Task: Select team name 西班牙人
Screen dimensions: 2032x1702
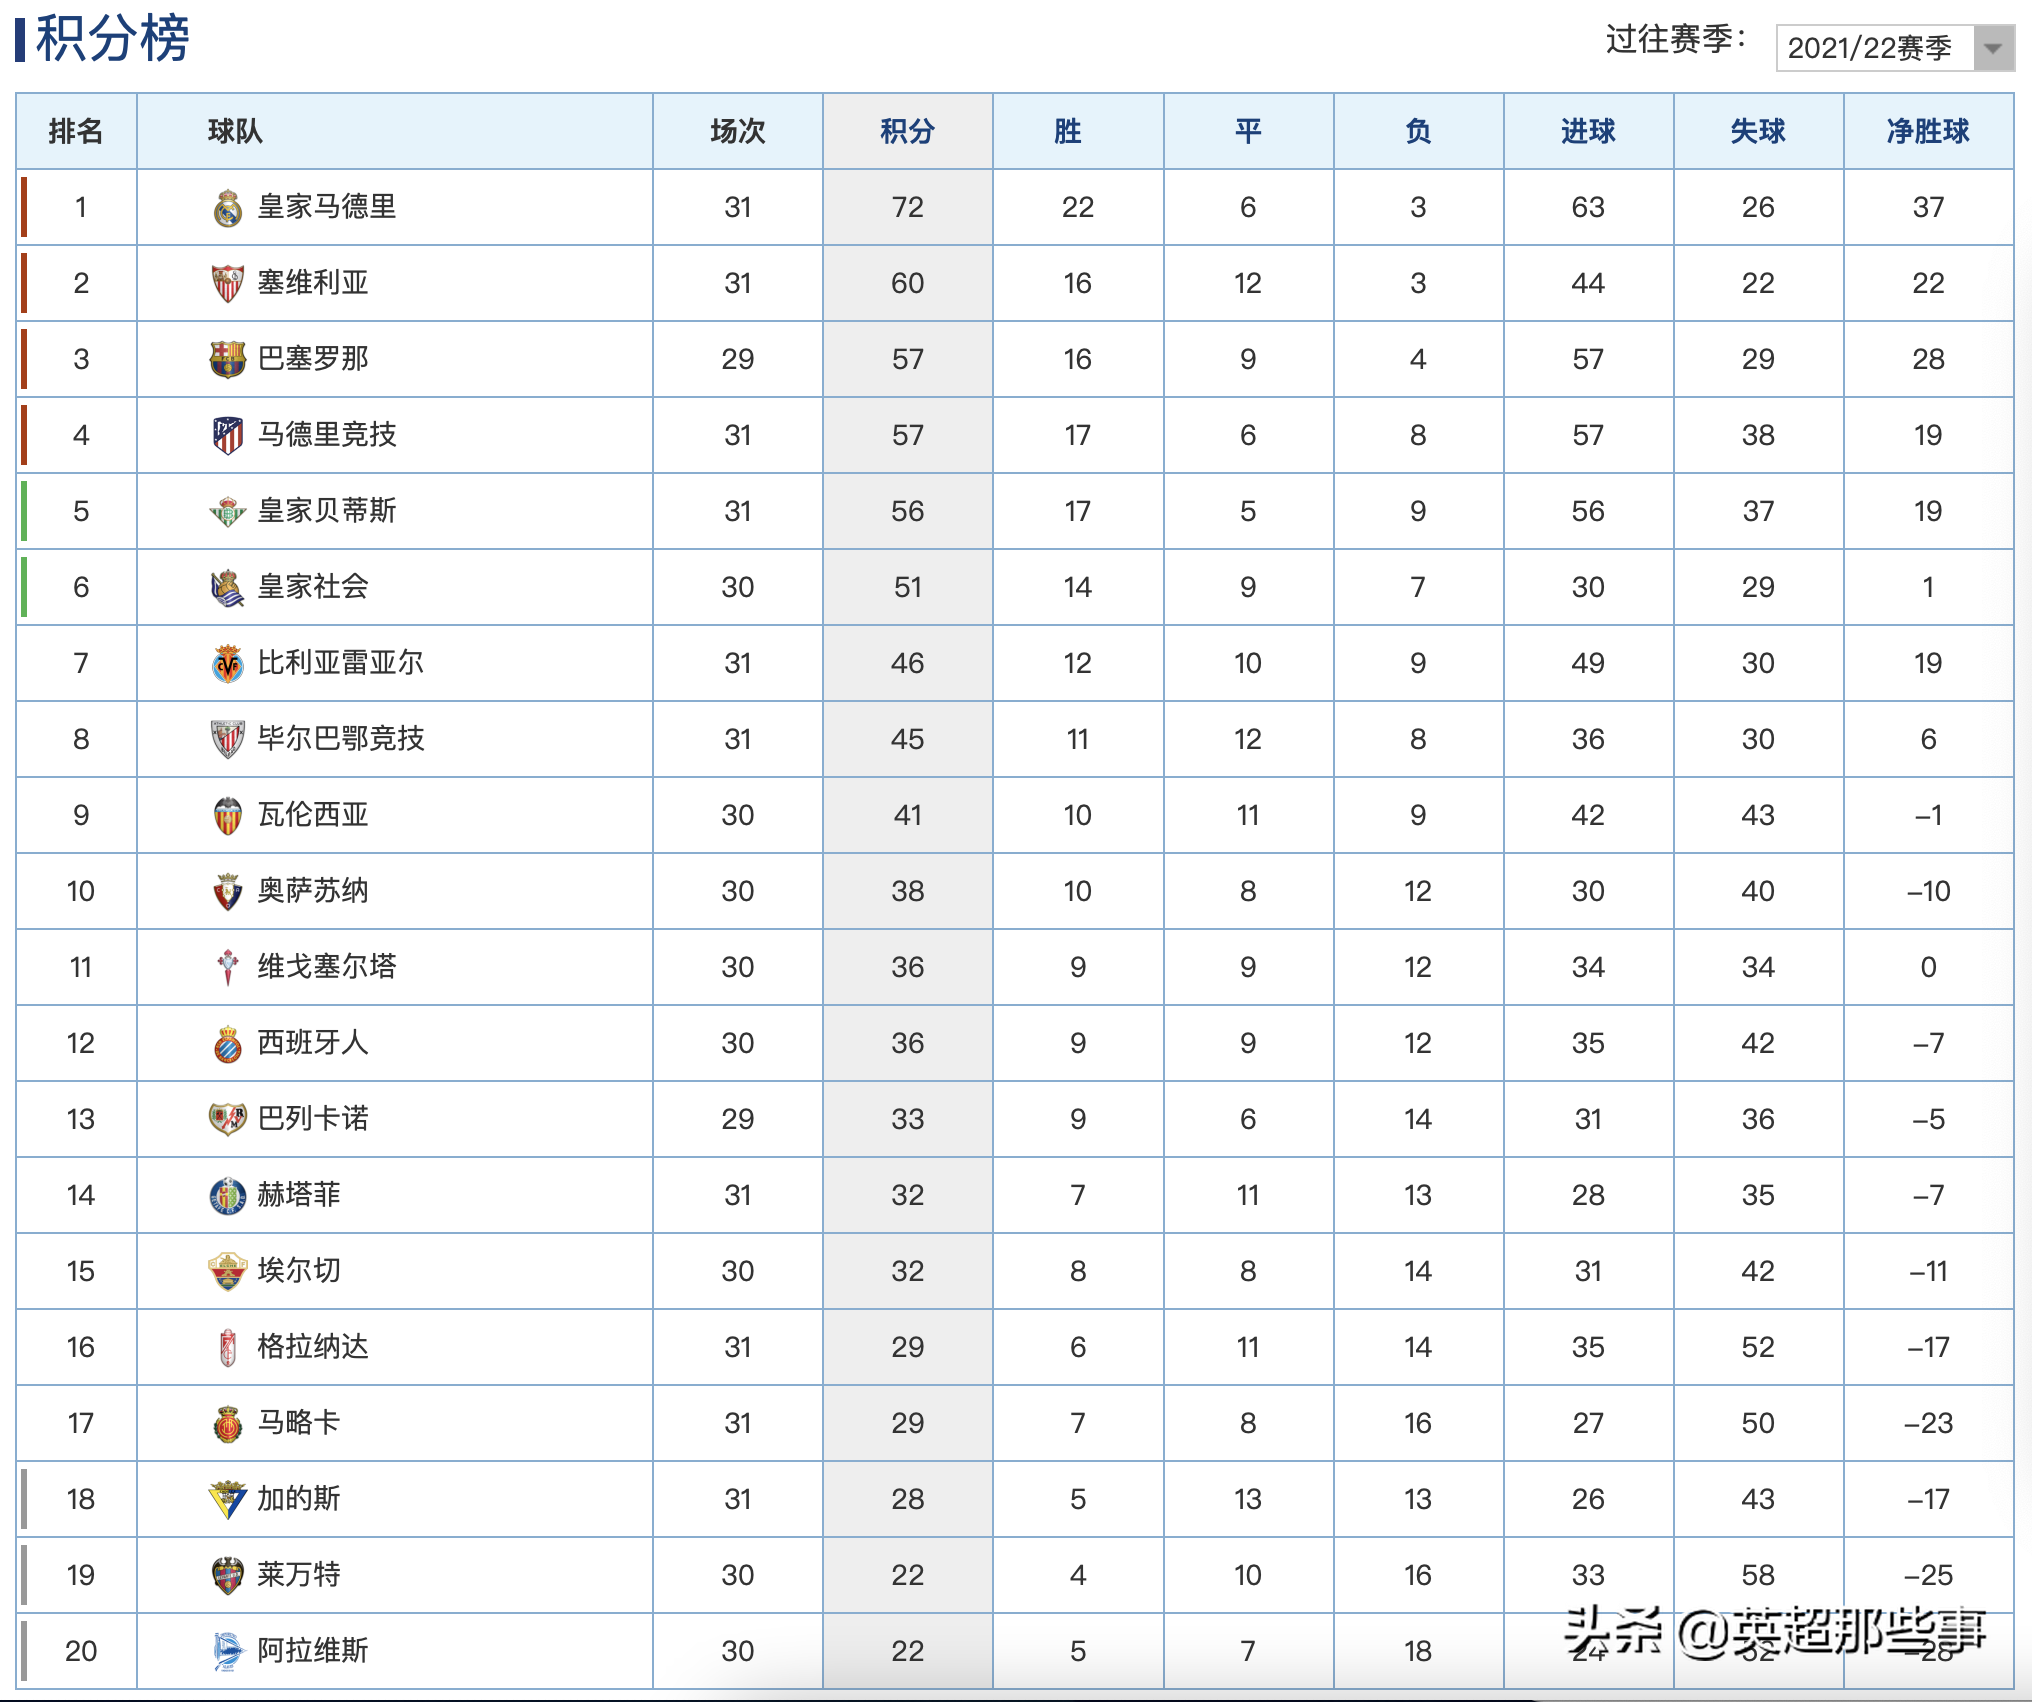Action: pyautogui.click(x=313, y=1043)
